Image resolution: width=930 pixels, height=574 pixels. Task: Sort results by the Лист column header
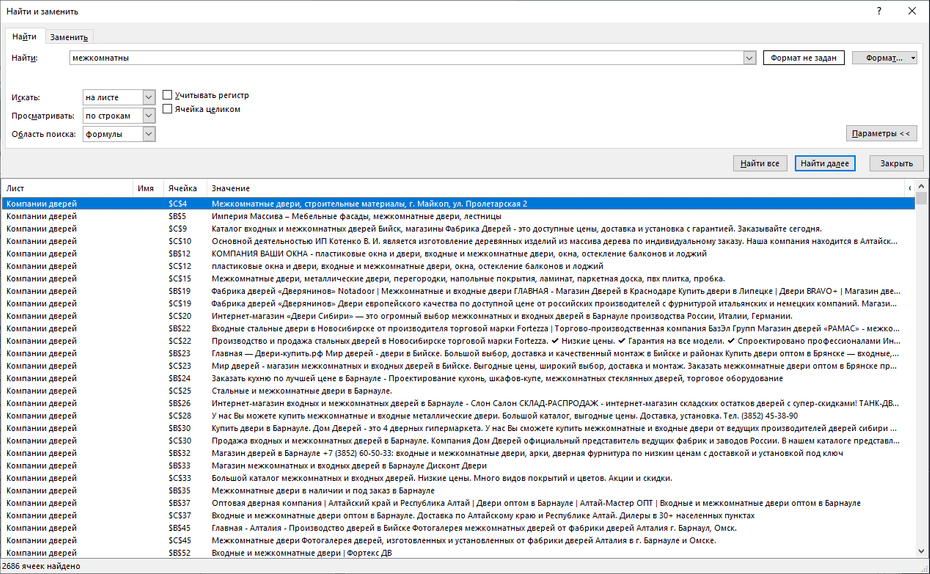[67, 188]
